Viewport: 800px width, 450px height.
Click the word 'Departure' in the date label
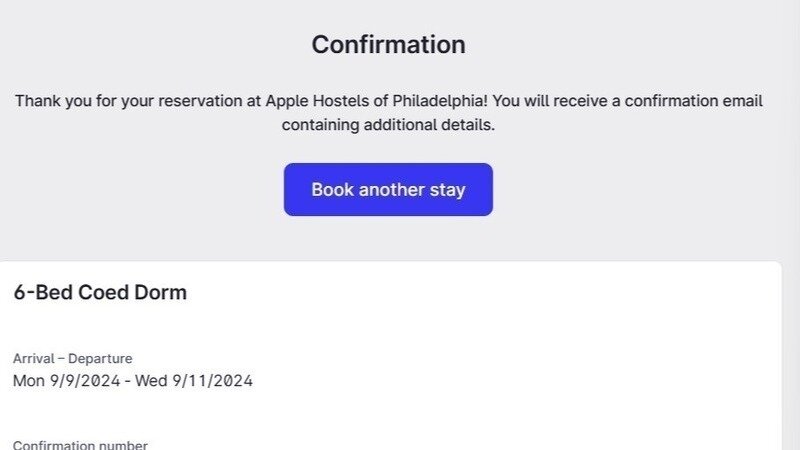tap(100, 358)
